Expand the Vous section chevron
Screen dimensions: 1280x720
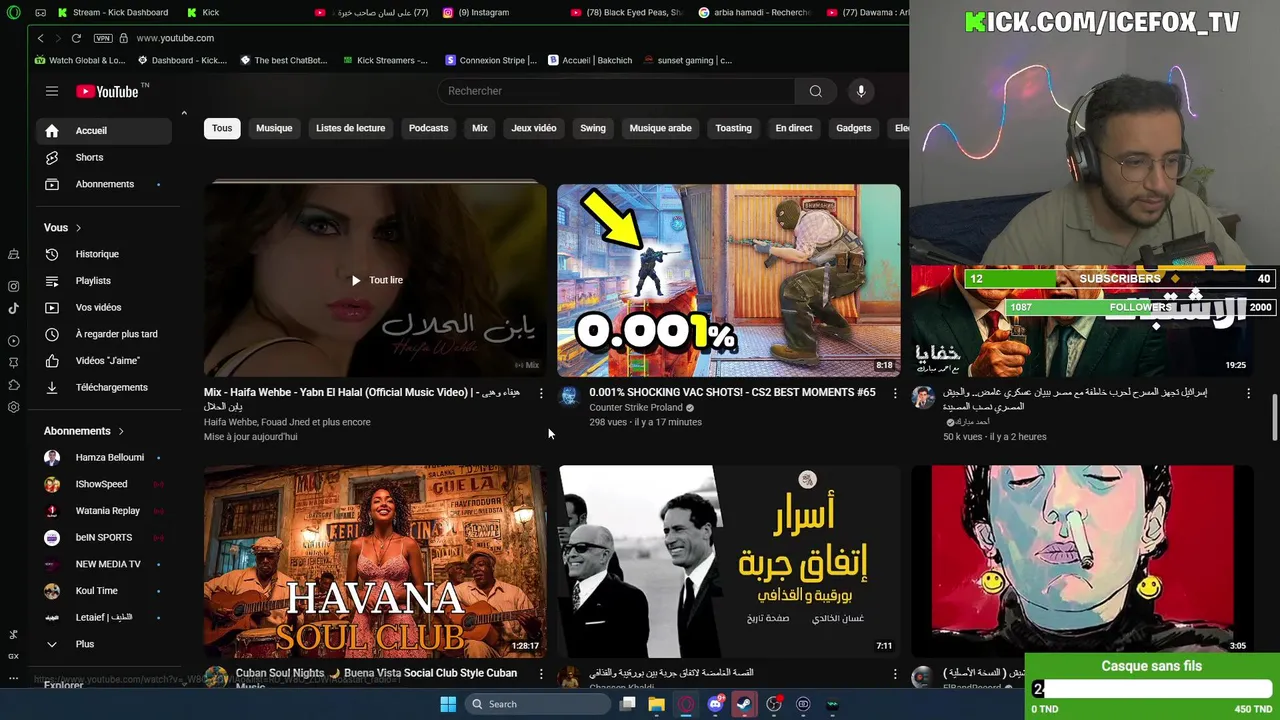(78, 228)
